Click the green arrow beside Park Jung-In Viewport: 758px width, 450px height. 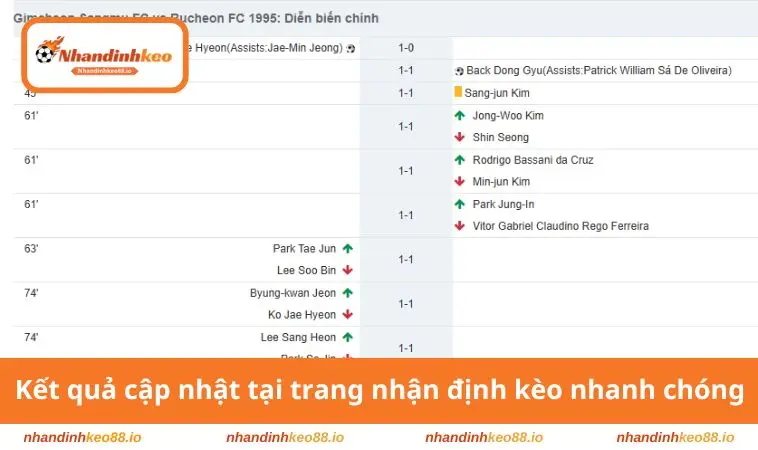click(460, 204)
